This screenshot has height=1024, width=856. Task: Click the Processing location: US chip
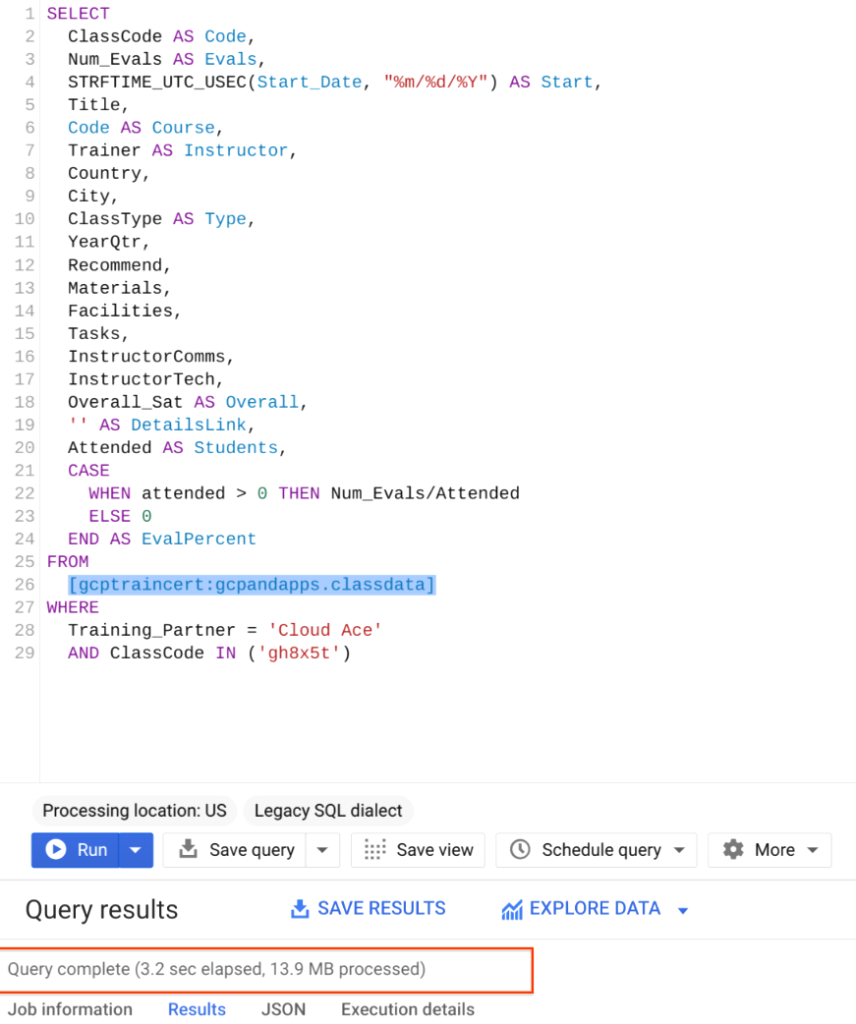click(133, 811)
